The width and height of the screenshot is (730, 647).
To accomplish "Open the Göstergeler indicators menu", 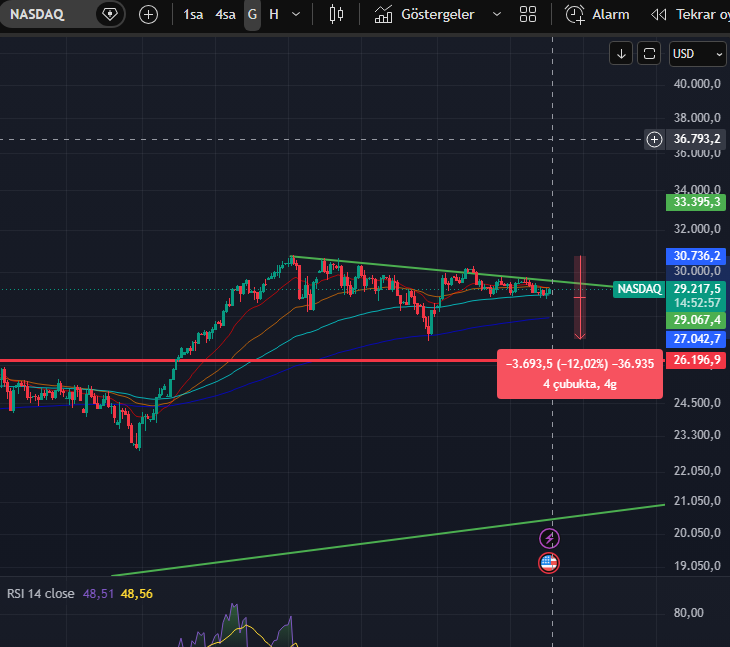I will point(424,15).
